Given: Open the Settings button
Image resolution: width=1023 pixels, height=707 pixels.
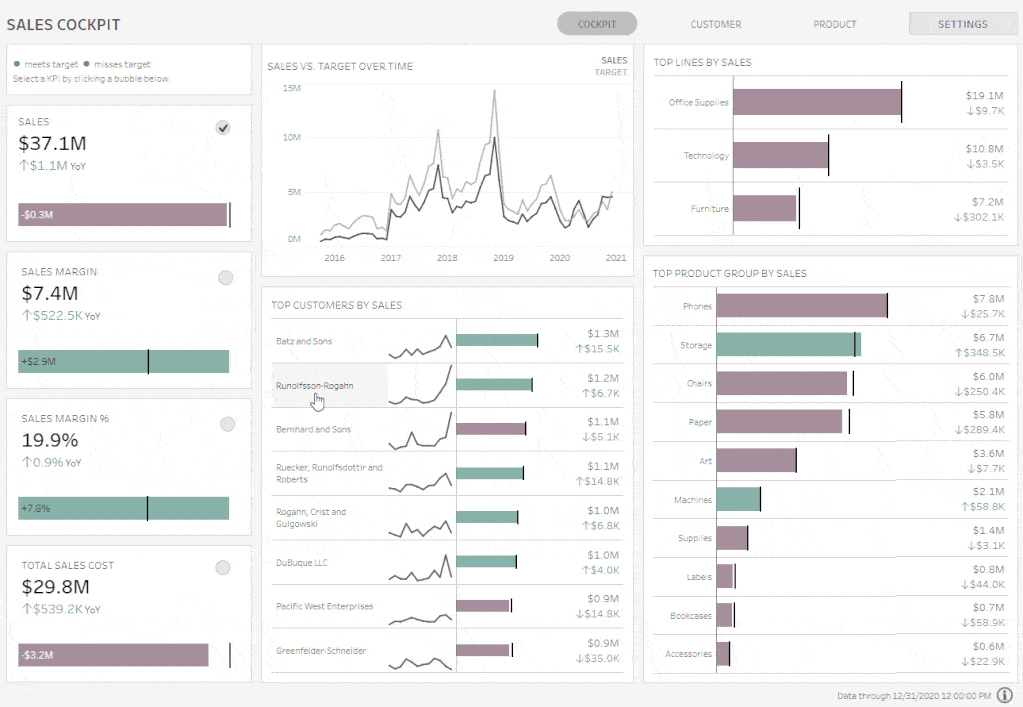Looking at the screenshot, I should coord(962,24).
